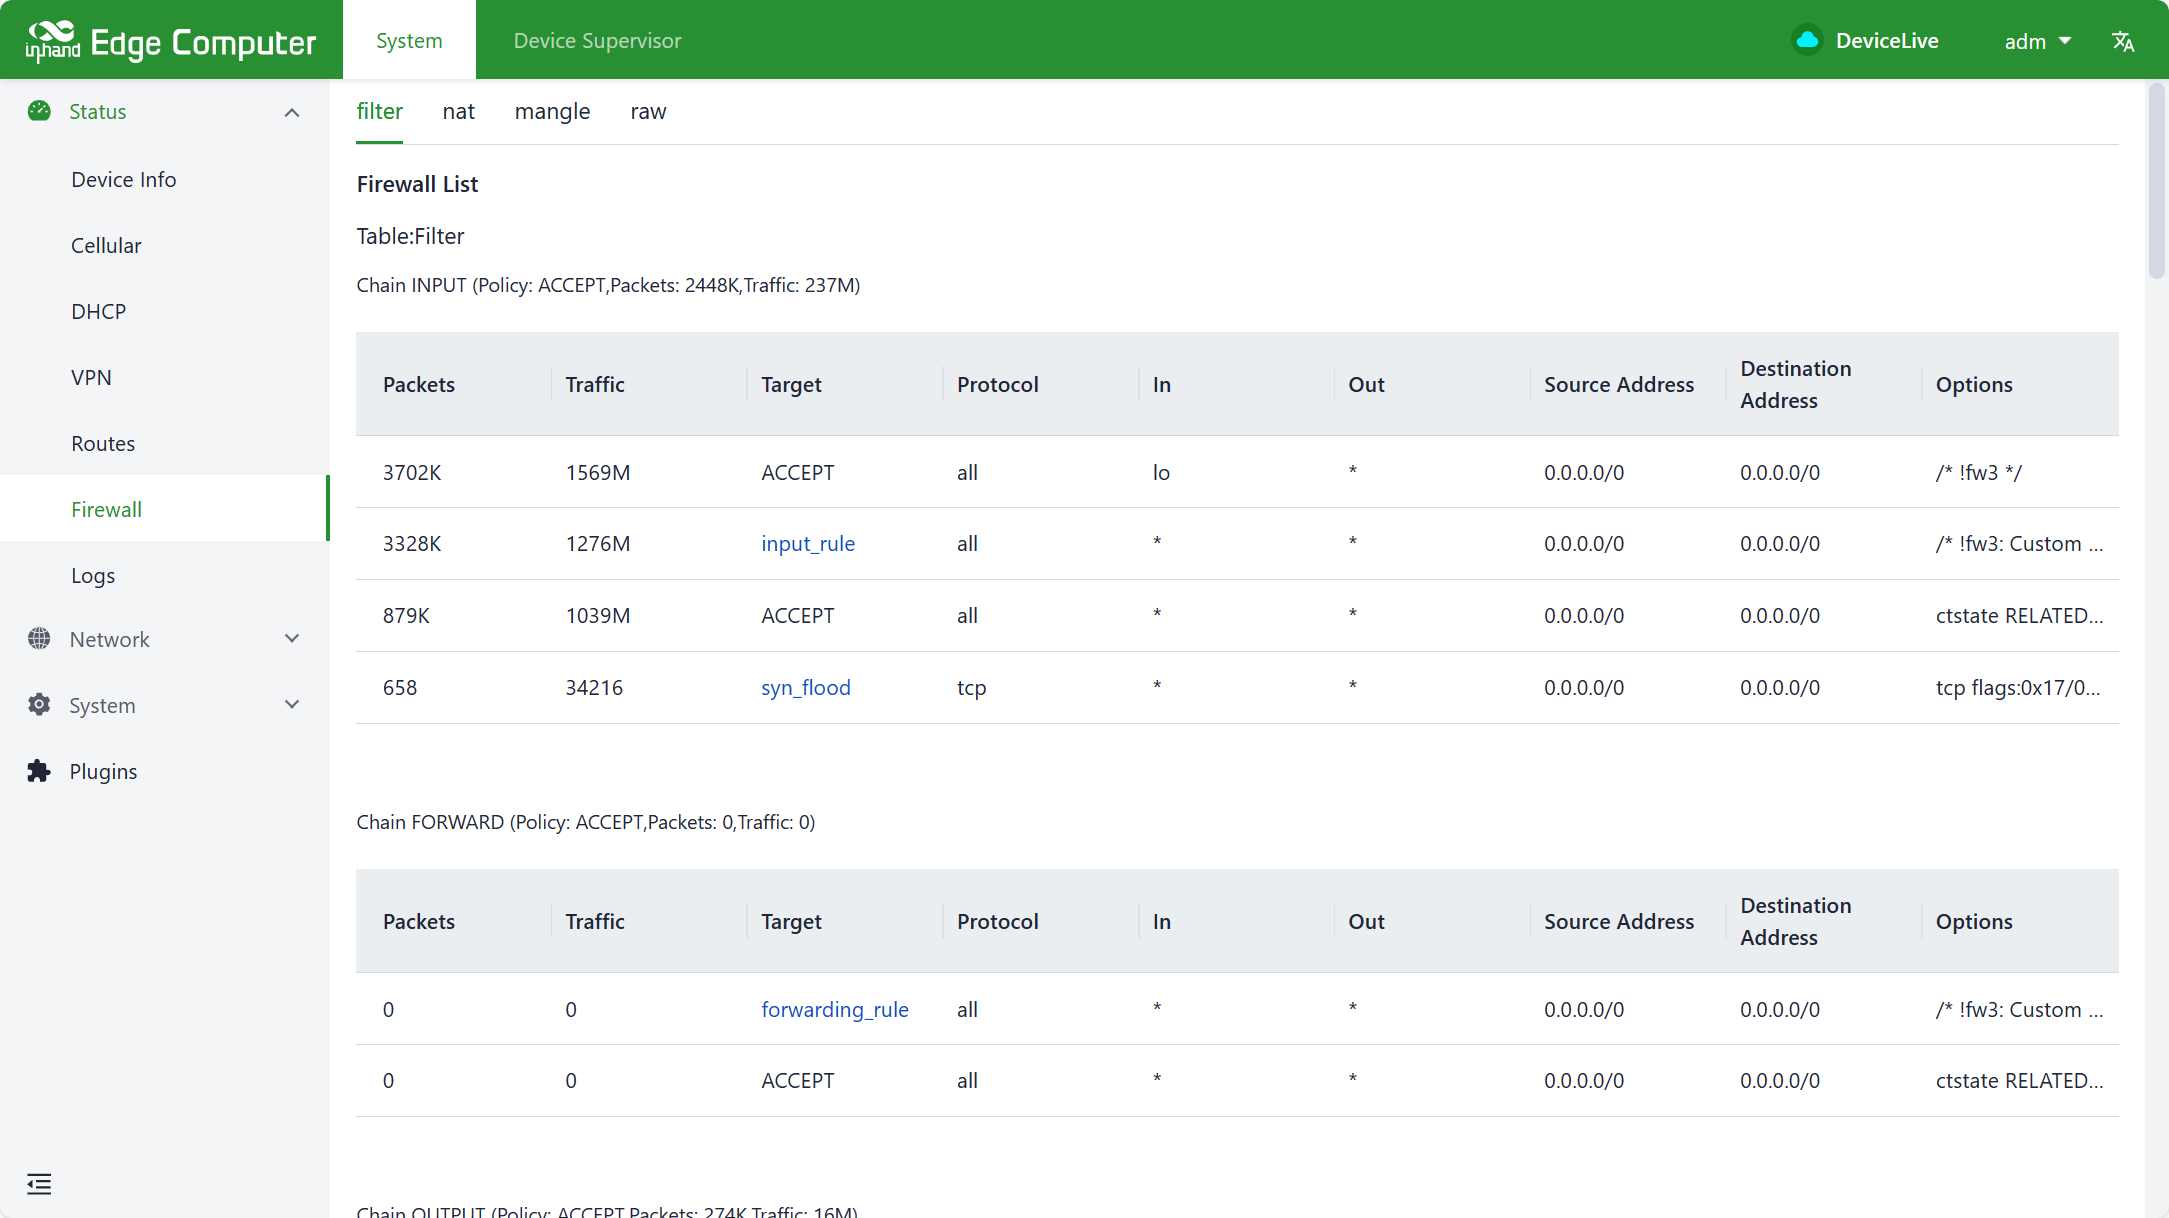Open the language translation icon
The height and width of the screenshot is (1218, 2169).
point(2123,41)
